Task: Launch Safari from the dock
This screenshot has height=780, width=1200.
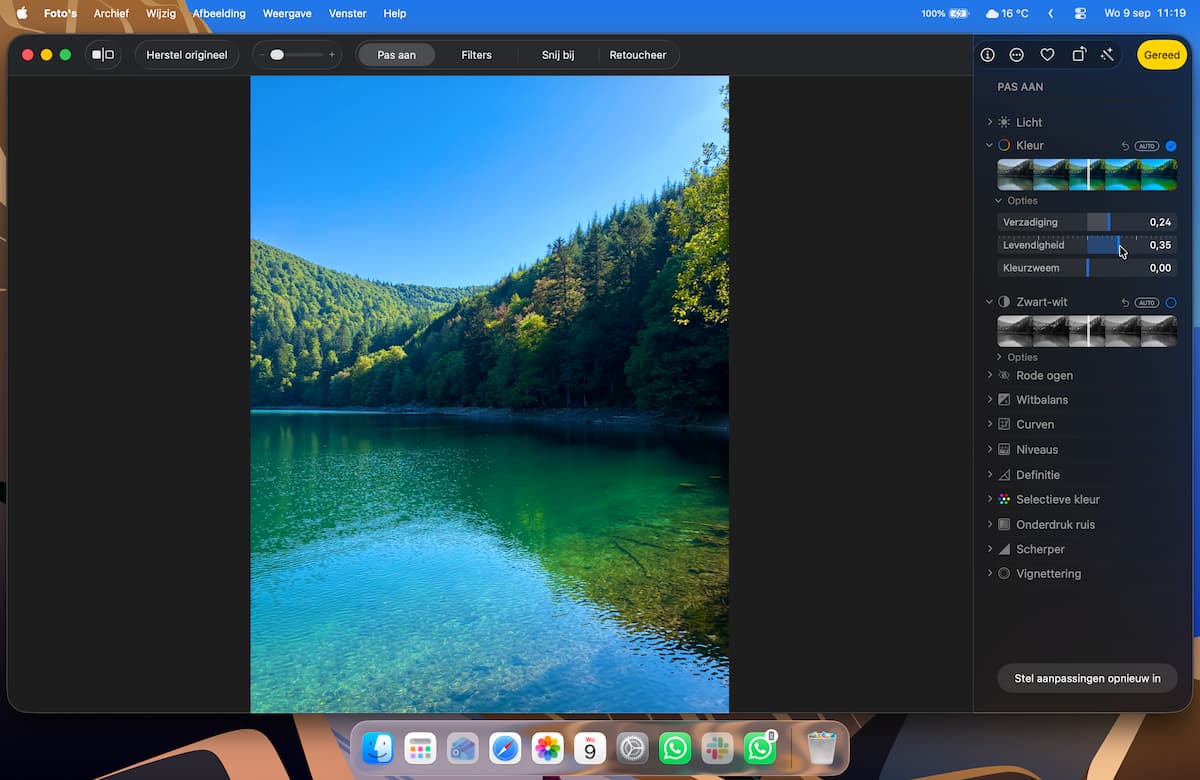Action: [505, 747]
